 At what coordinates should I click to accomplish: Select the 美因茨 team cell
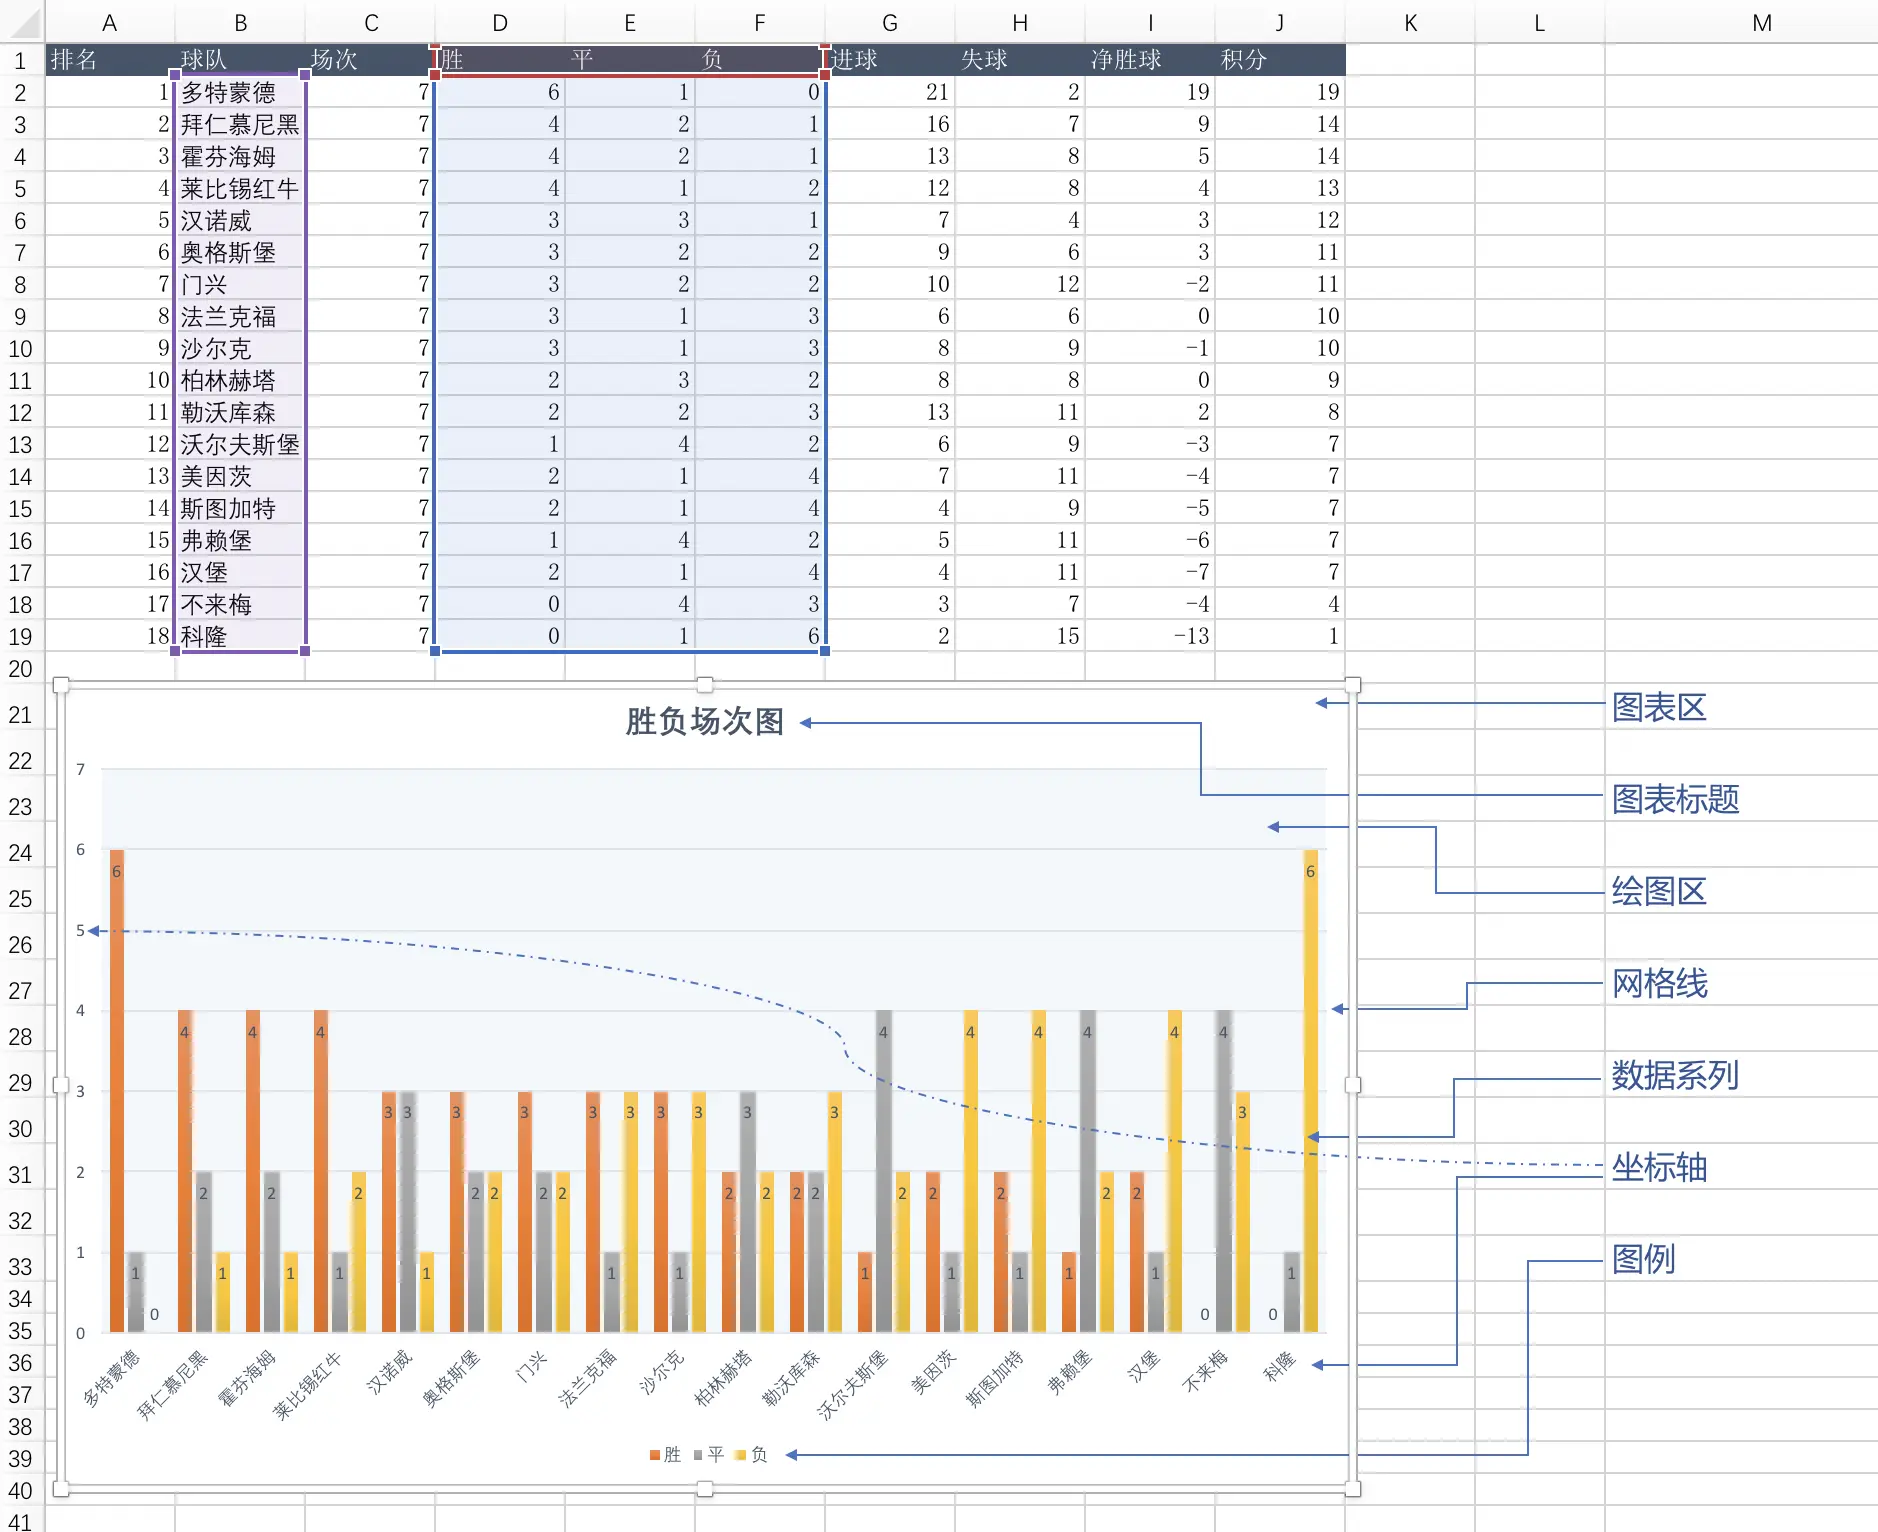pos(240,476)
